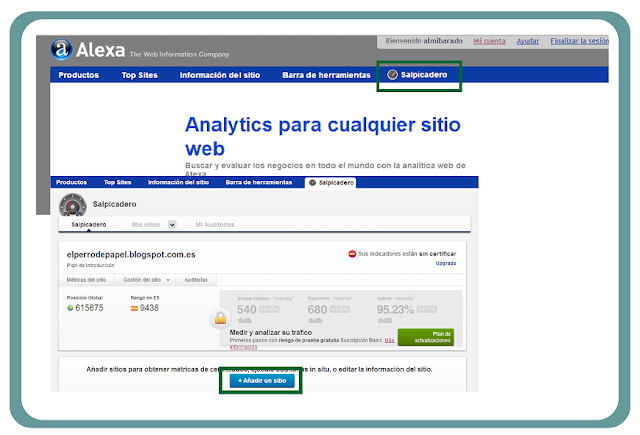This screenshot has width=640, height=435.
Task: Click the 680 pageviews value
Action: [x=318, y=310]
